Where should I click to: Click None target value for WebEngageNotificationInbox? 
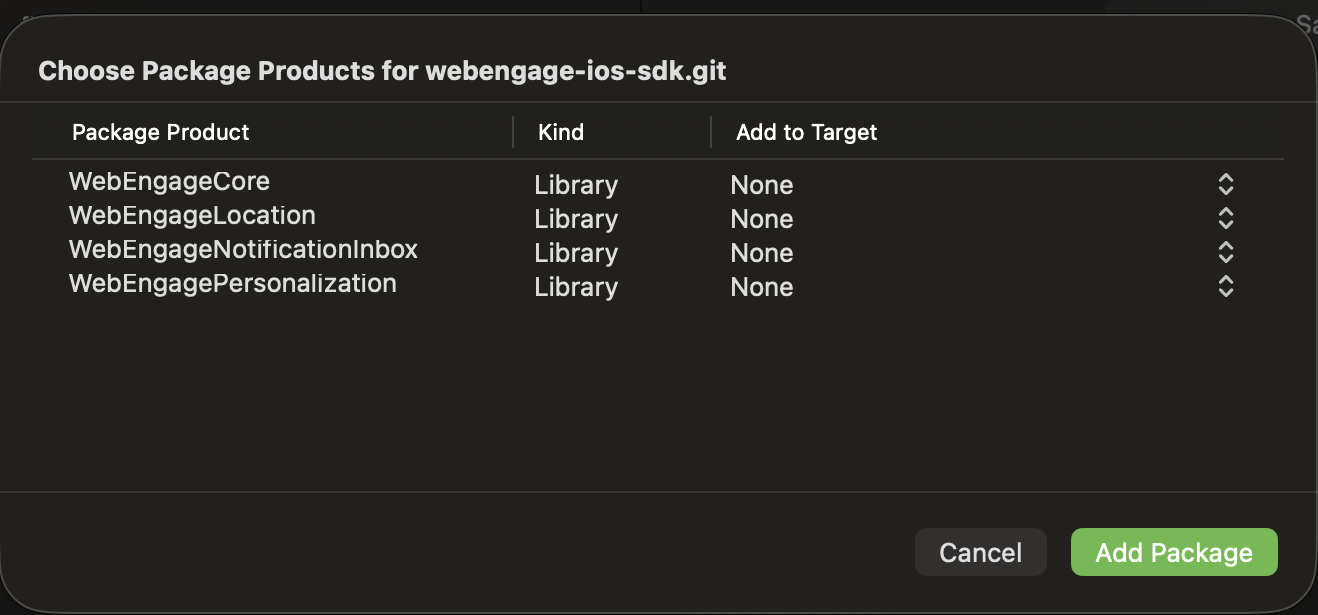pos(761,254)
